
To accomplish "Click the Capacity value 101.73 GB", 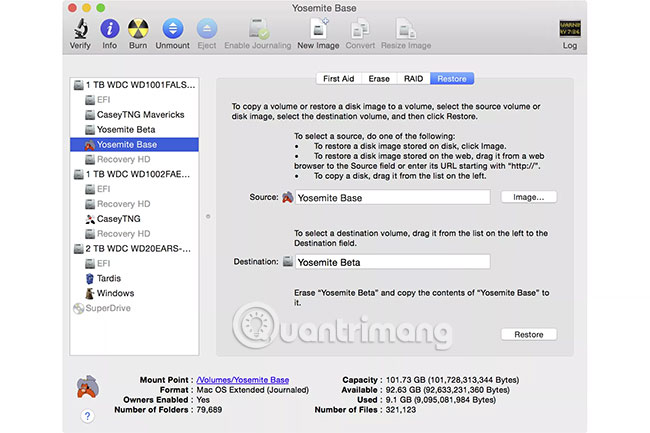I will 452,380.
